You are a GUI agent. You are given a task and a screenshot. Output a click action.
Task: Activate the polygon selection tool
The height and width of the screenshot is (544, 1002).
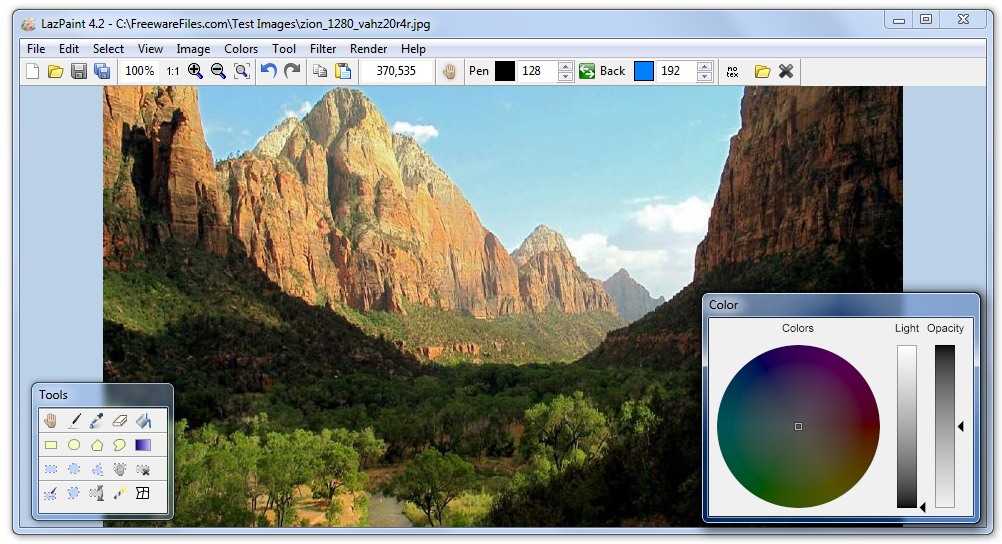pos(97,469)
